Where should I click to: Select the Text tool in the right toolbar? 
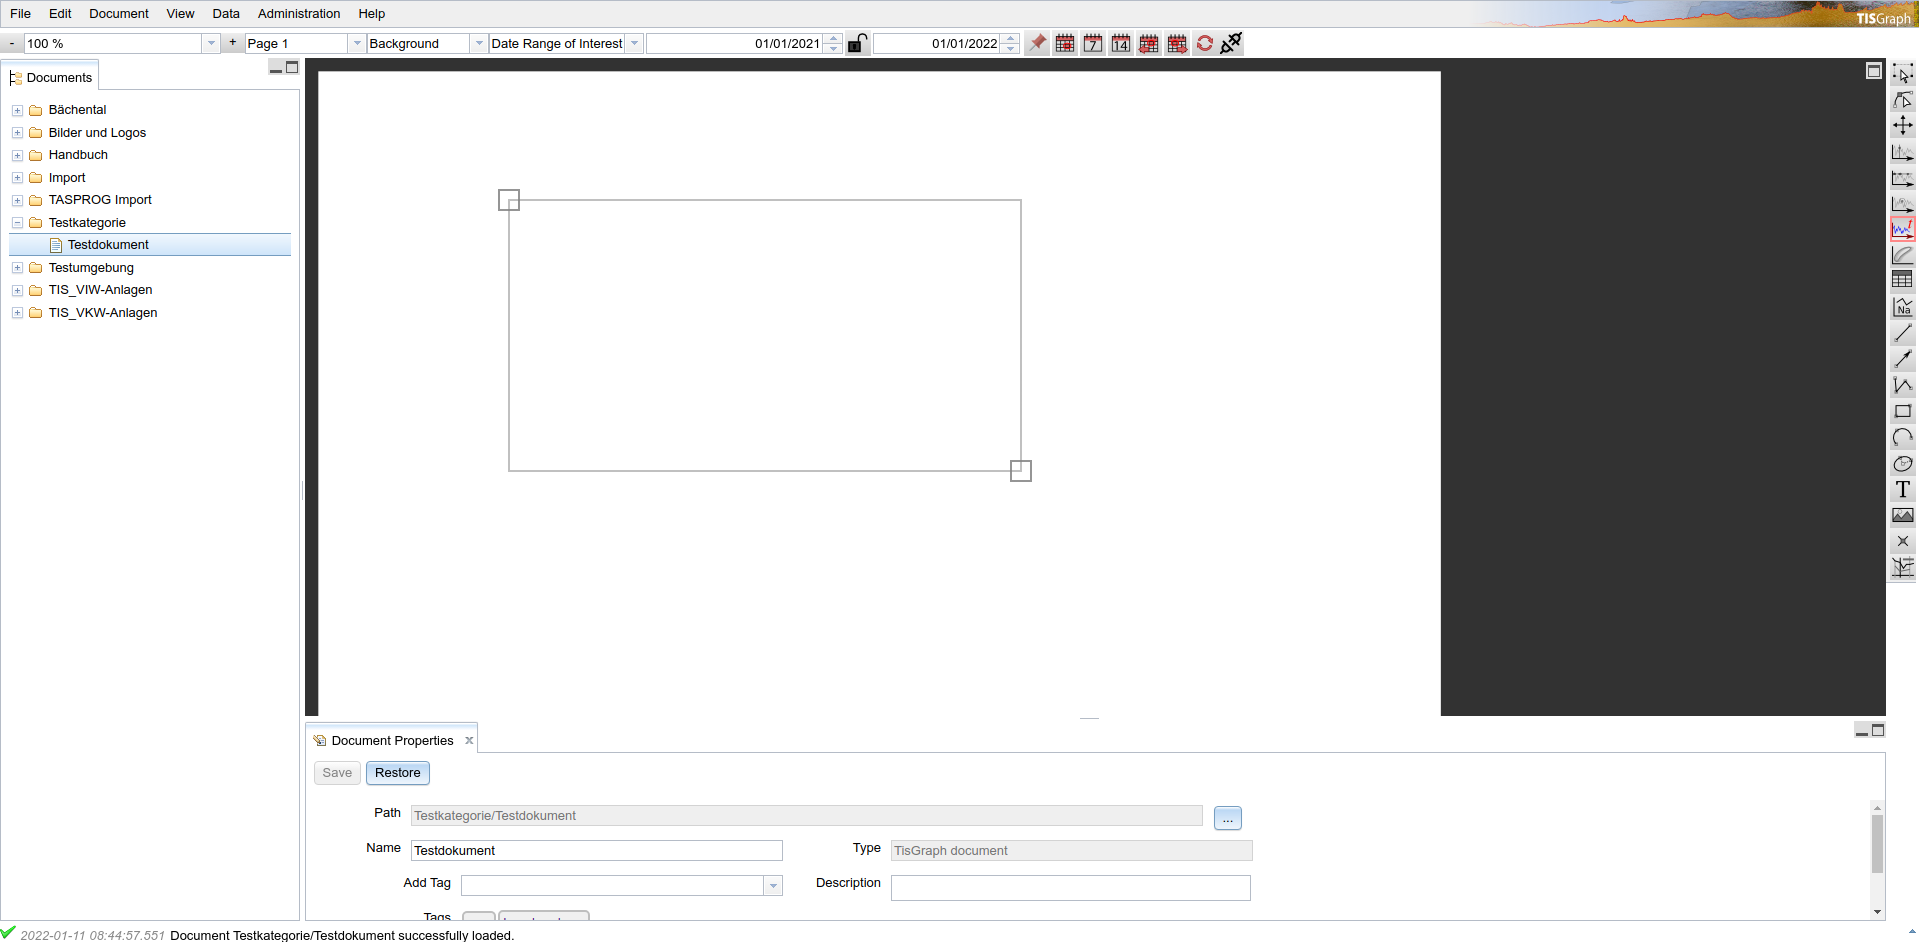tap(1902, 490)
